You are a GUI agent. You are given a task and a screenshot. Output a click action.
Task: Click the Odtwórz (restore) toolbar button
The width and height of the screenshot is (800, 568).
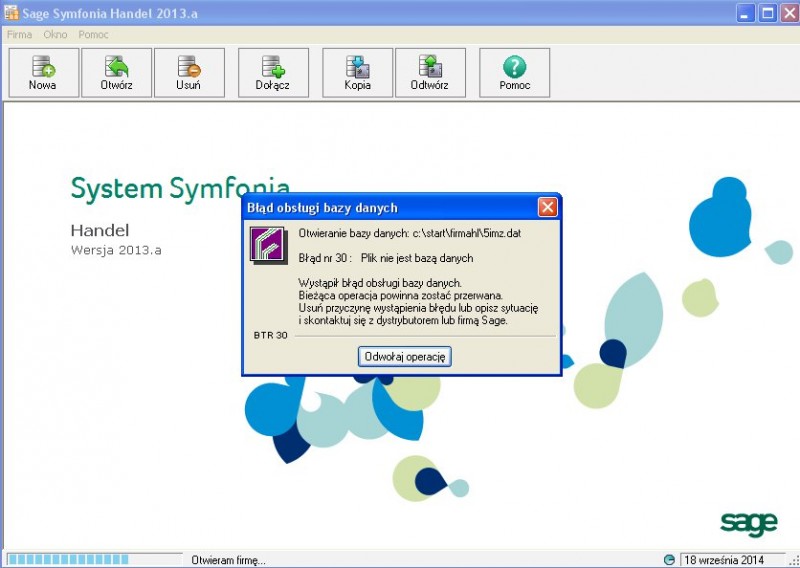(430, 73)
